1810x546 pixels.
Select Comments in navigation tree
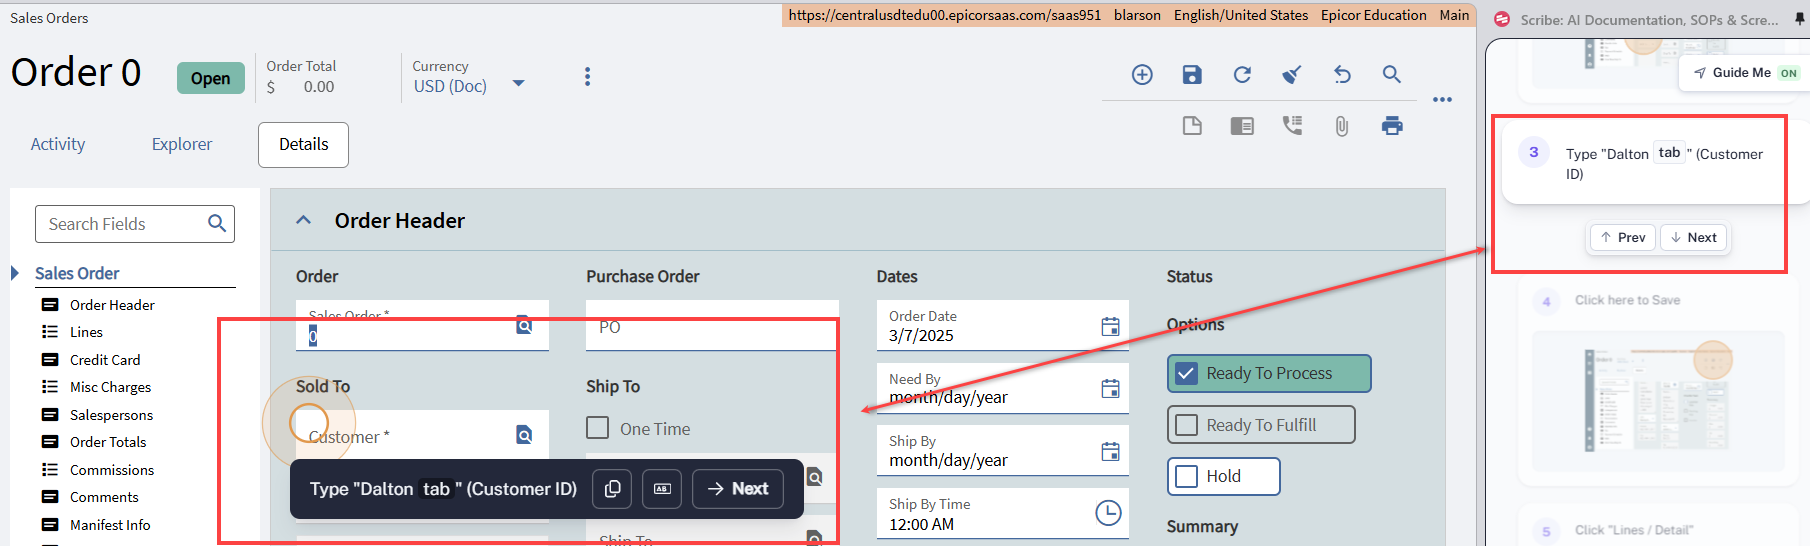pos(104,497)
